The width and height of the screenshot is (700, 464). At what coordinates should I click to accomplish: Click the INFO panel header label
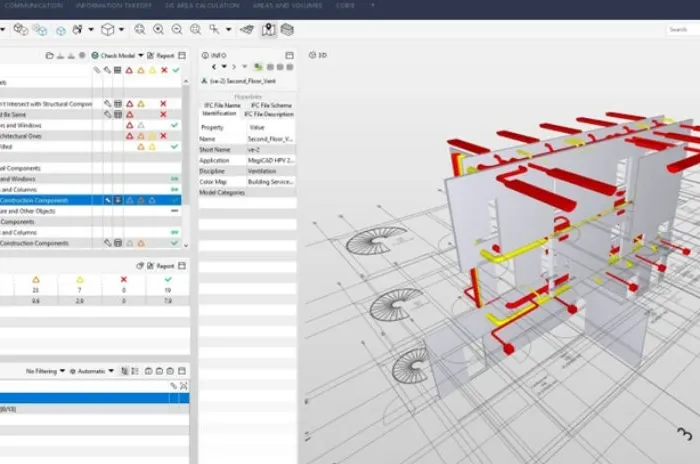(218, 55)
